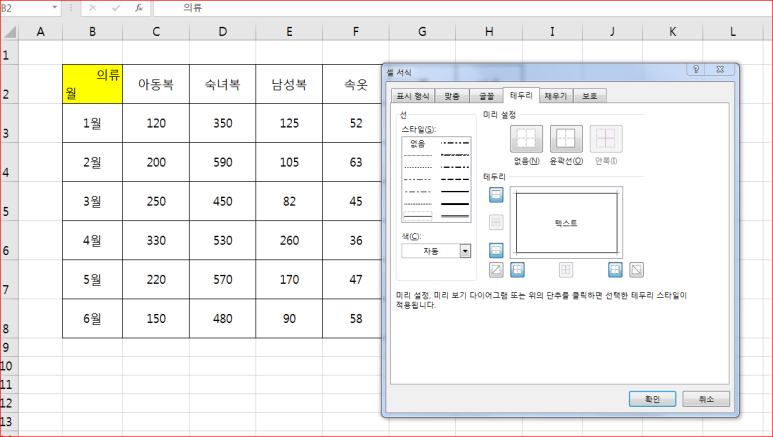Switch to the 글꼴 tab

(486, 96)
